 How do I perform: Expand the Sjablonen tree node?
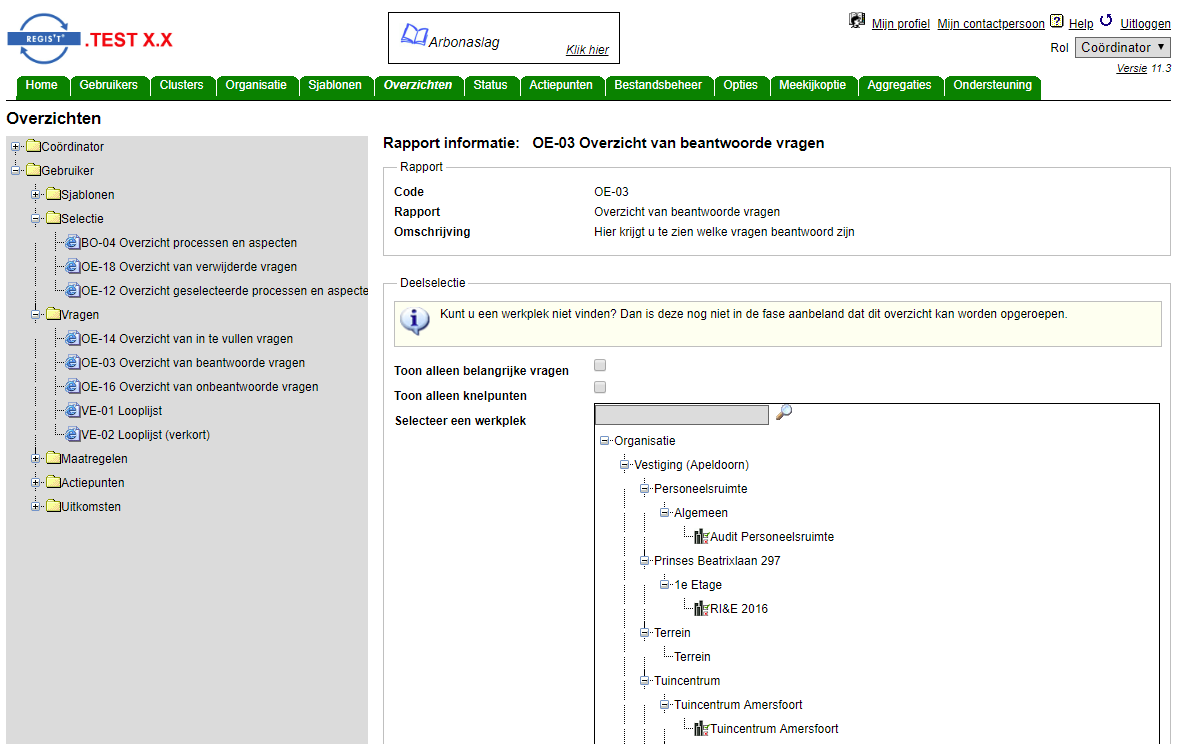[x=35, y=194]
